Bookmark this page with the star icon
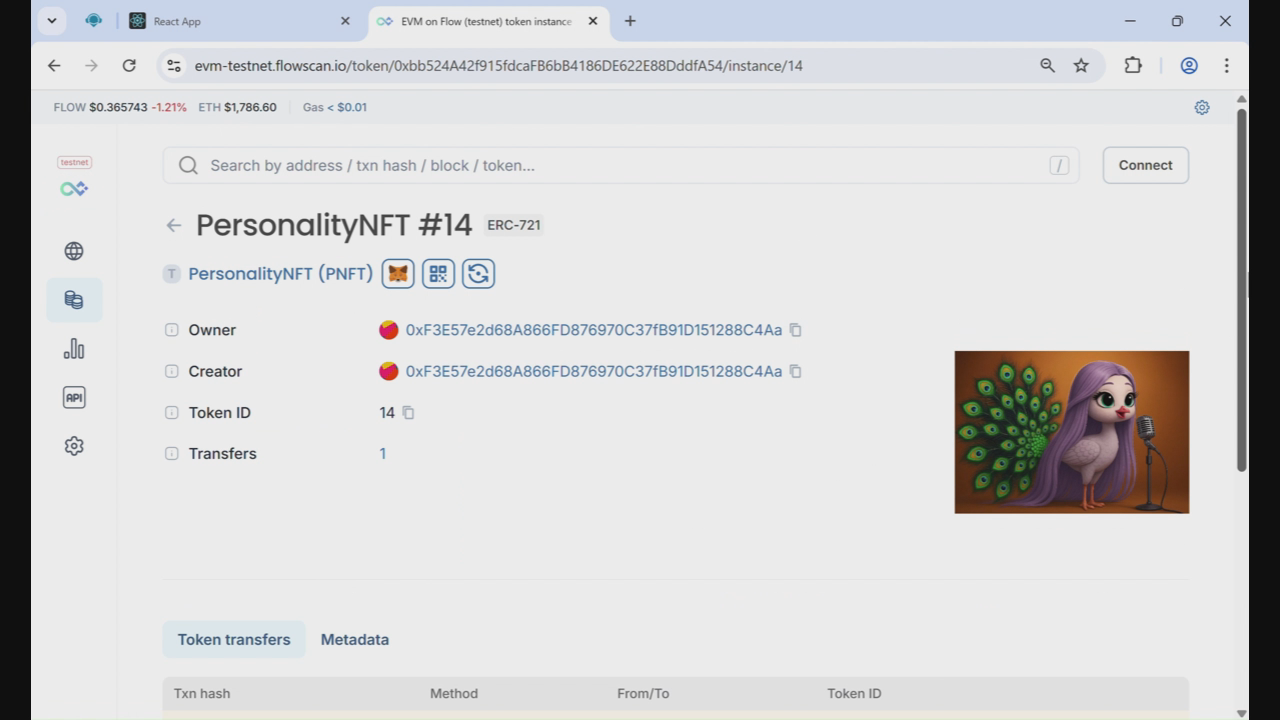Image resolution: width=1280 pixels, height=720 pixels. click(x=1081, y=65)
